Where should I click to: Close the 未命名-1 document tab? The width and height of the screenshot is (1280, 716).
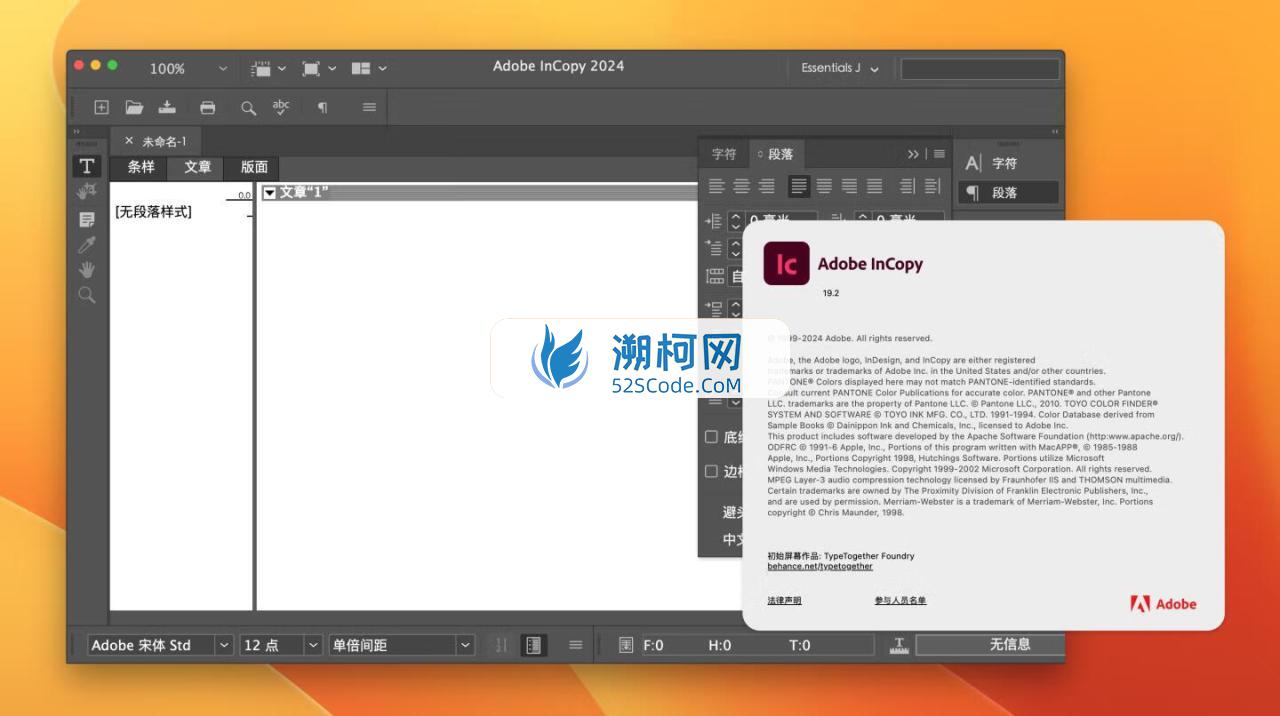pyautogui.click(x=129, y=141)
